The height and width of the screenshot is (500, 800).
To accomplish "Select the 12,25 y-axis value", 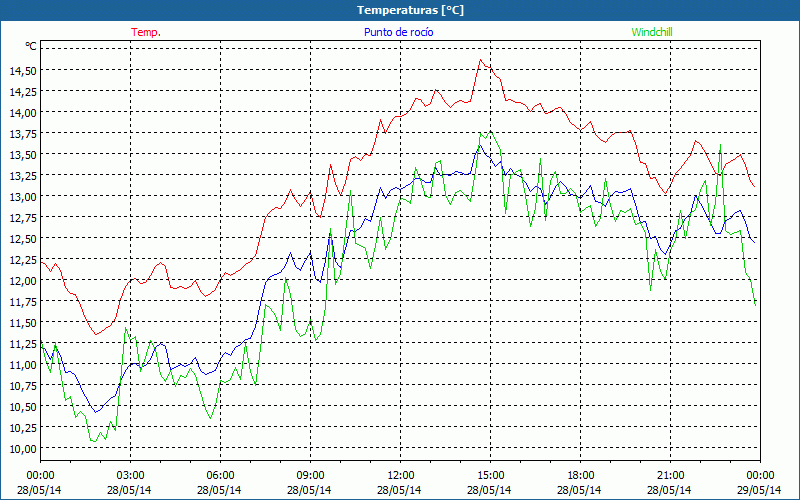I will (23, 260).
